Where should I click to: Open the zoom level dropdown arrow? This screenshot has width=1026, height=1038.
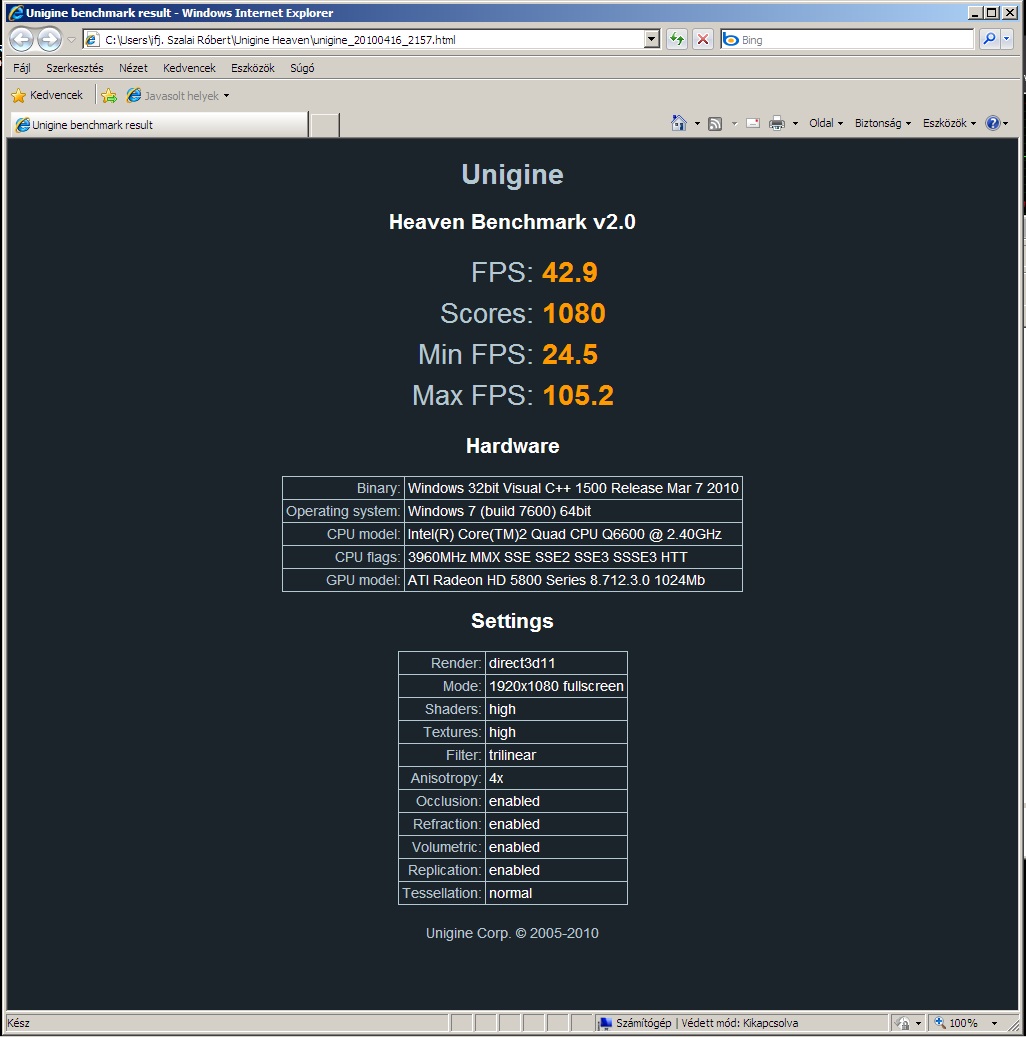click(994, 1023)
